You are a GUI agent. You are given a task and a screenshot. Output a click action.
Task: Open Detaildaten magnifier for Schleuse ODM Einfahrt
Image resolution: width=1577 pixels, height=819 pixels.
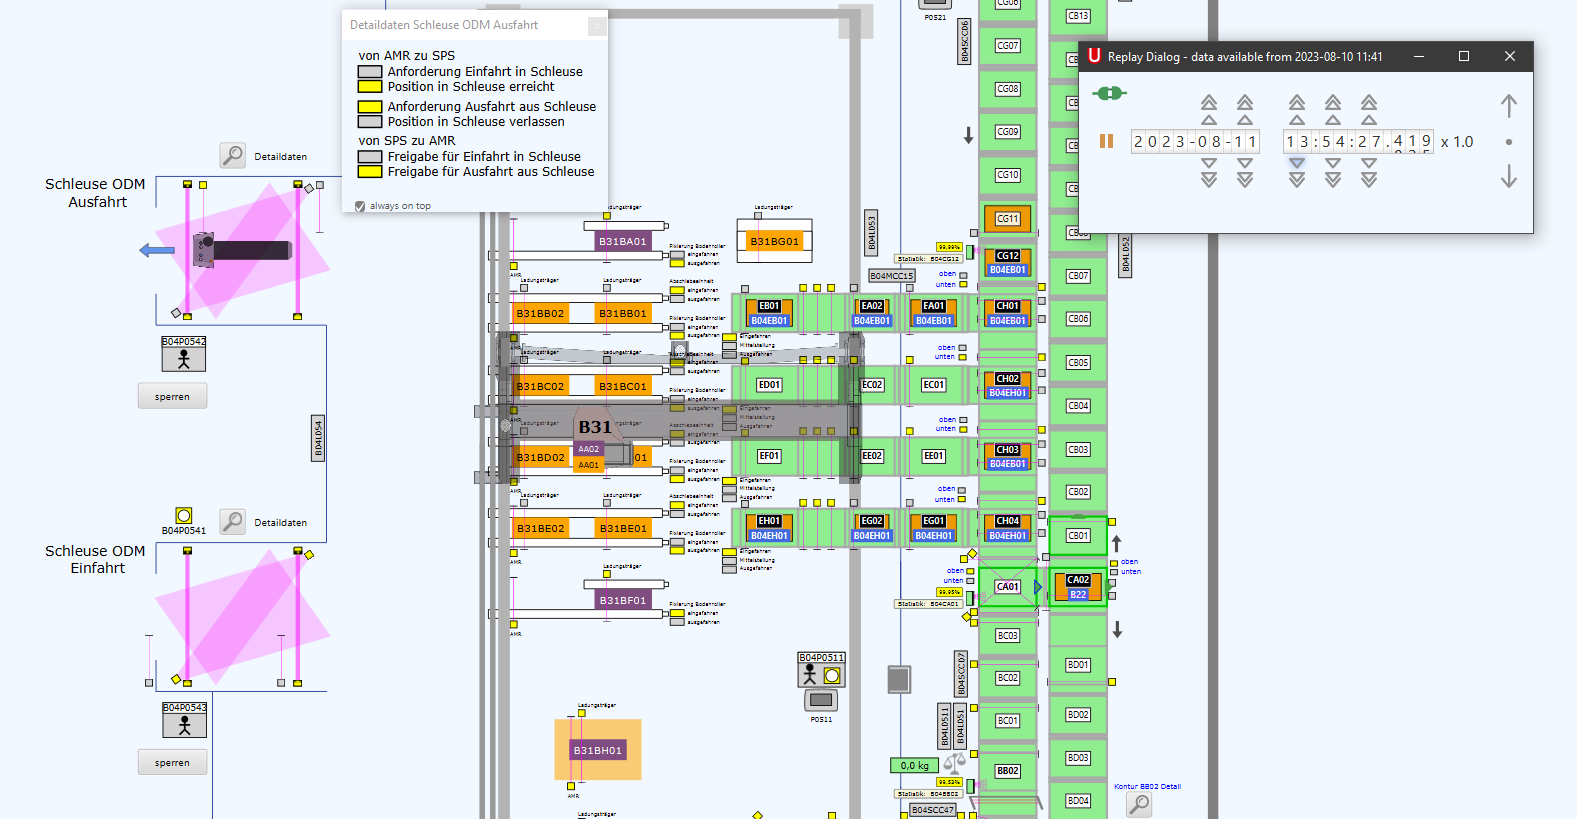pos(232,522)
